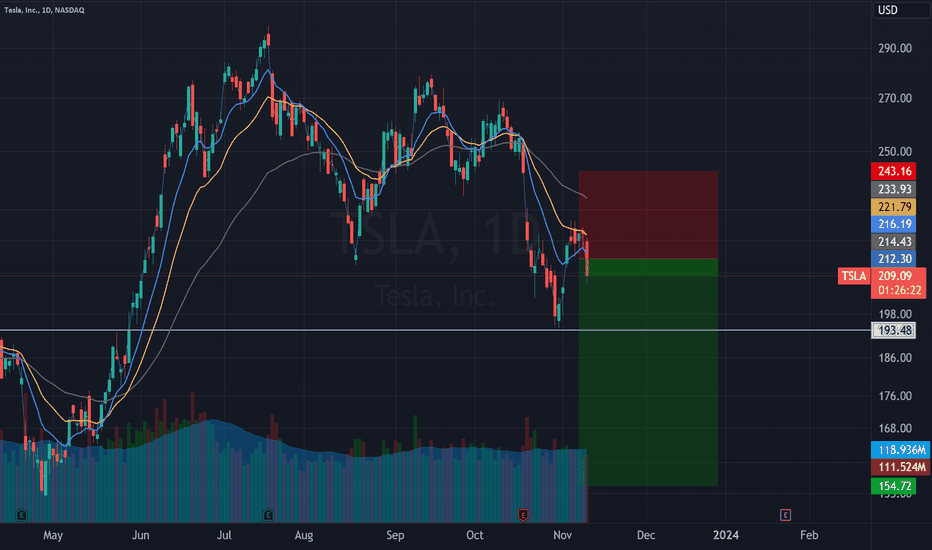Select the red 243.16 stop price label

click(x=893, y=171)
